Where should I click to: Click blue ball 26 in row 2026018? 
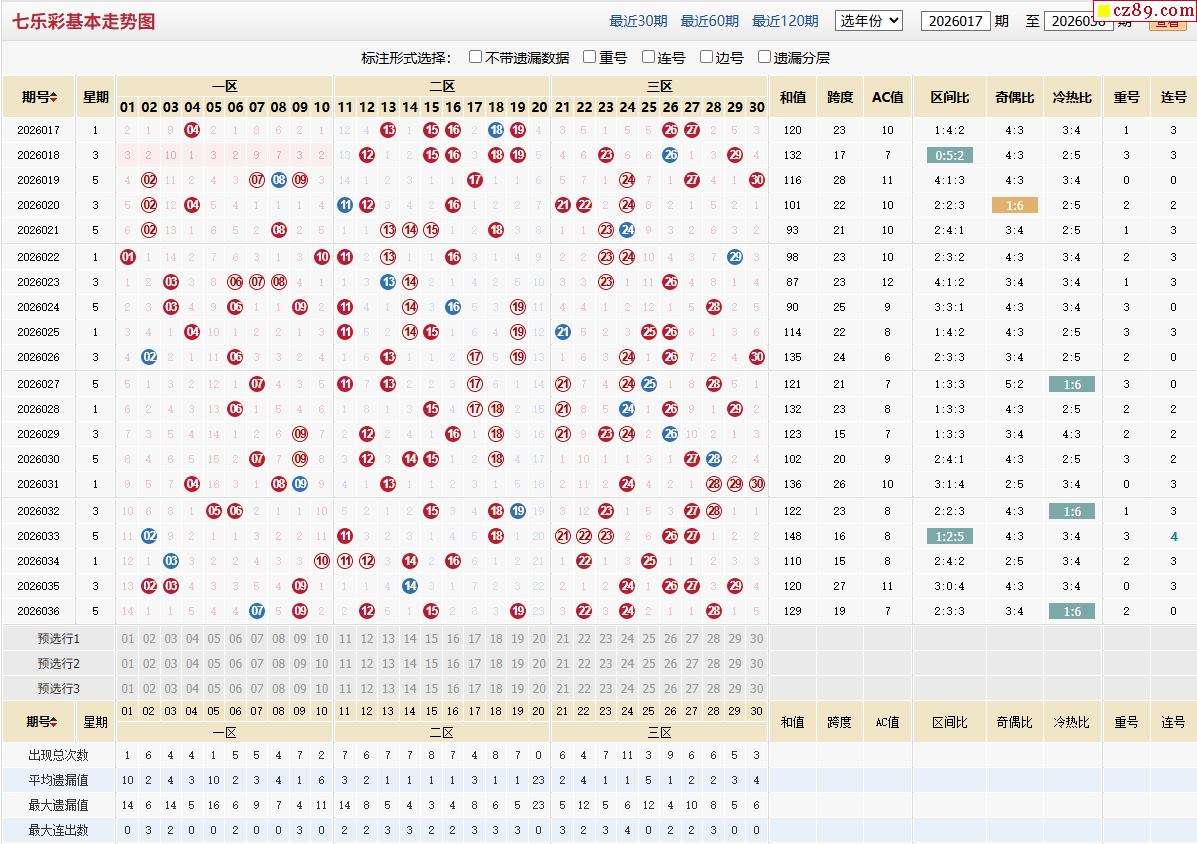pos(670,155)
